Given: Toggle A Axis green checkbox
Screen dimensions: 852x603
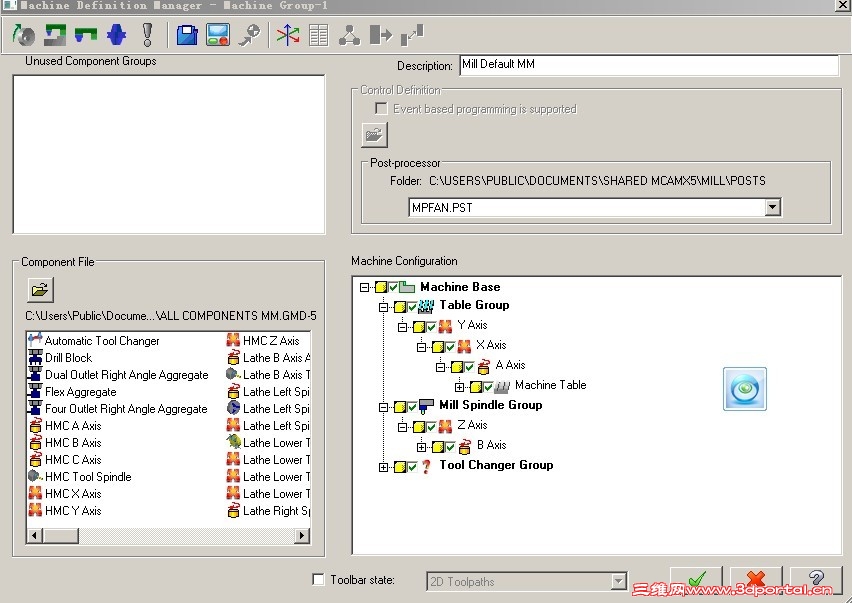Looking at the screenshot, I should pos(469,367).
